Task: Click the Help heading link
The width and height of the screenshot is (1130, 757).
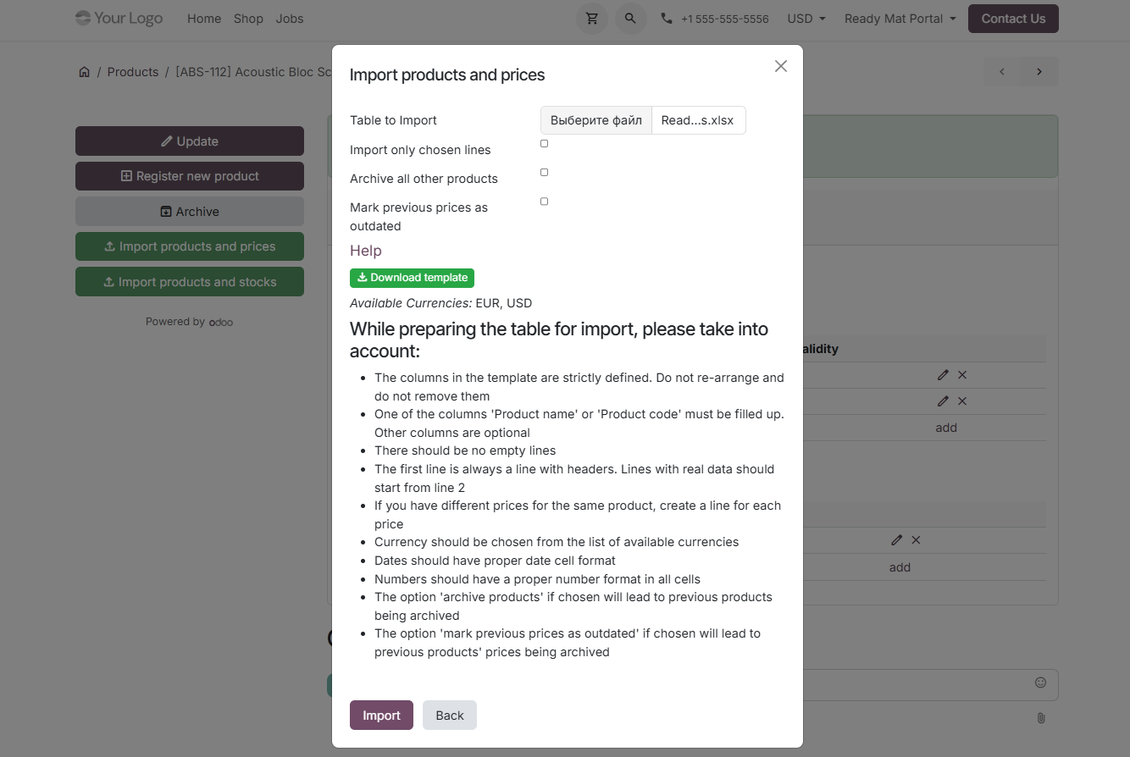Action: 365,251
